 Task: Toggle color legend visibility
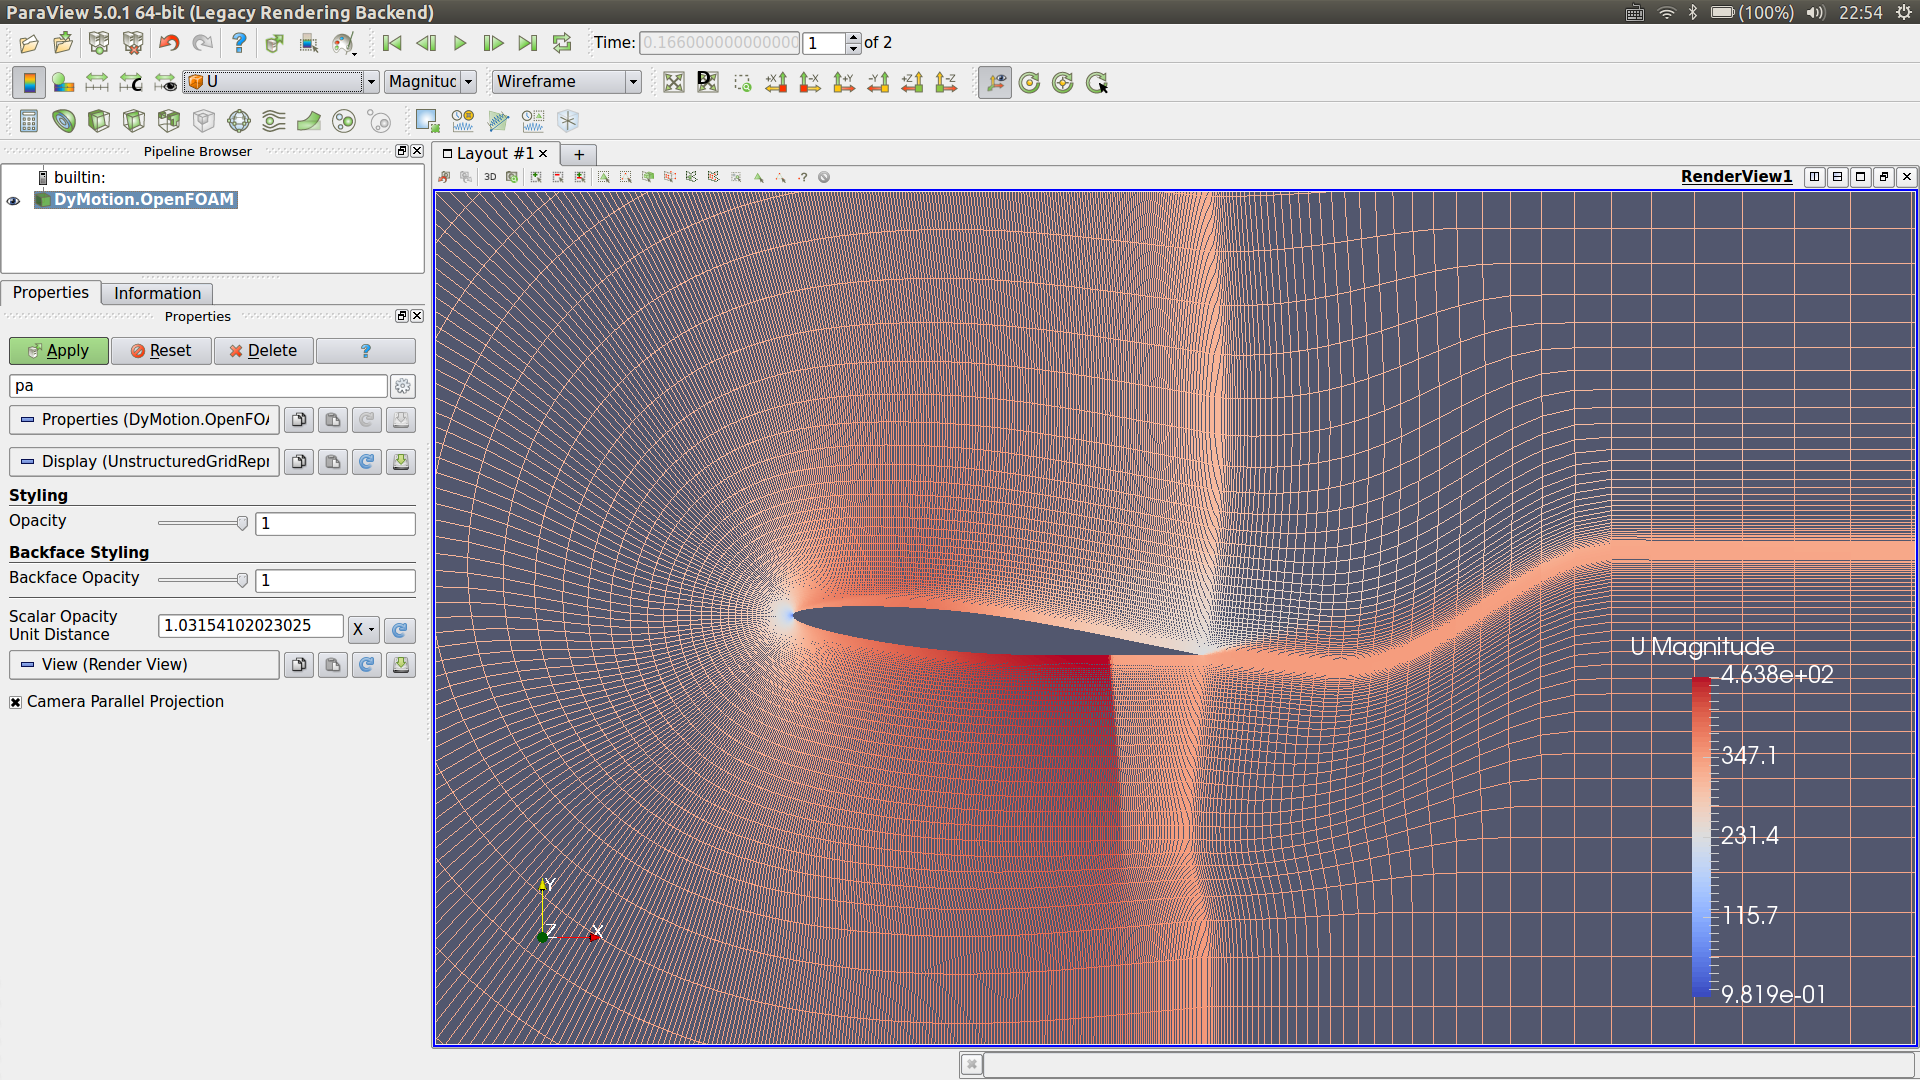tap(29, 82)
